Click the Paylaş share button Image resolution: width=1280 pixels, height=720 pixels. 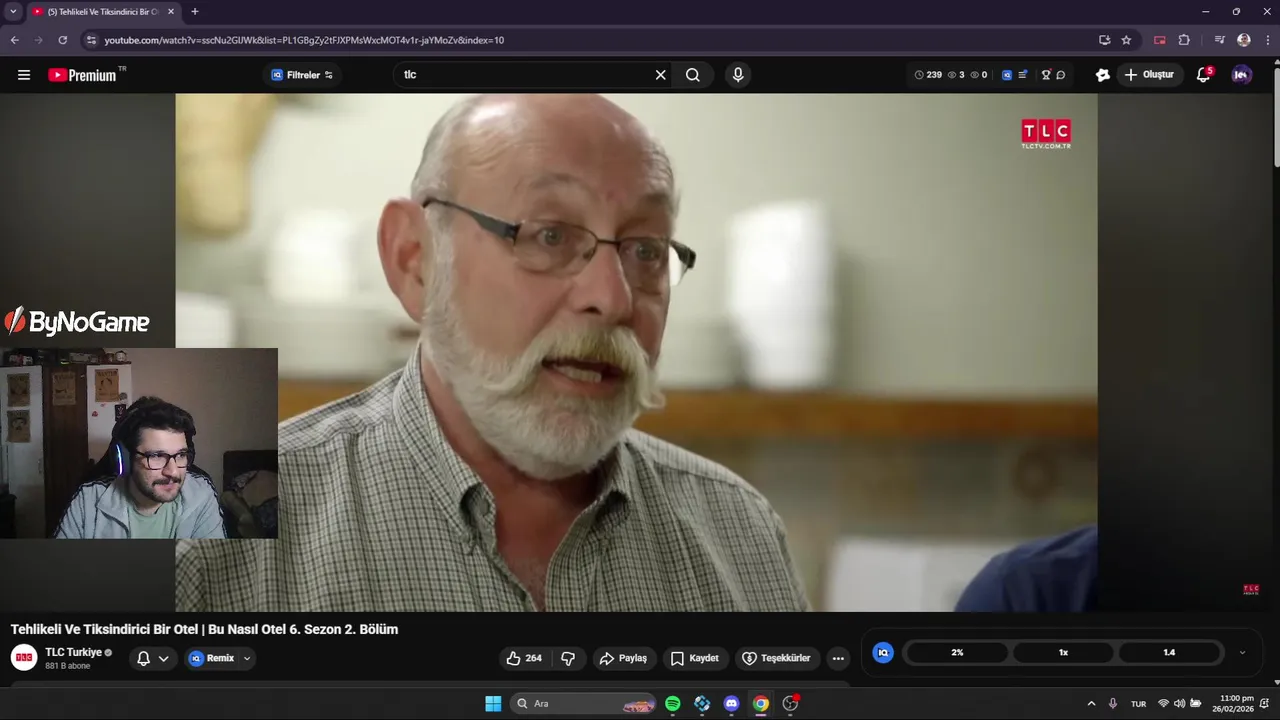pyautogui.click(x=623, y=658)
